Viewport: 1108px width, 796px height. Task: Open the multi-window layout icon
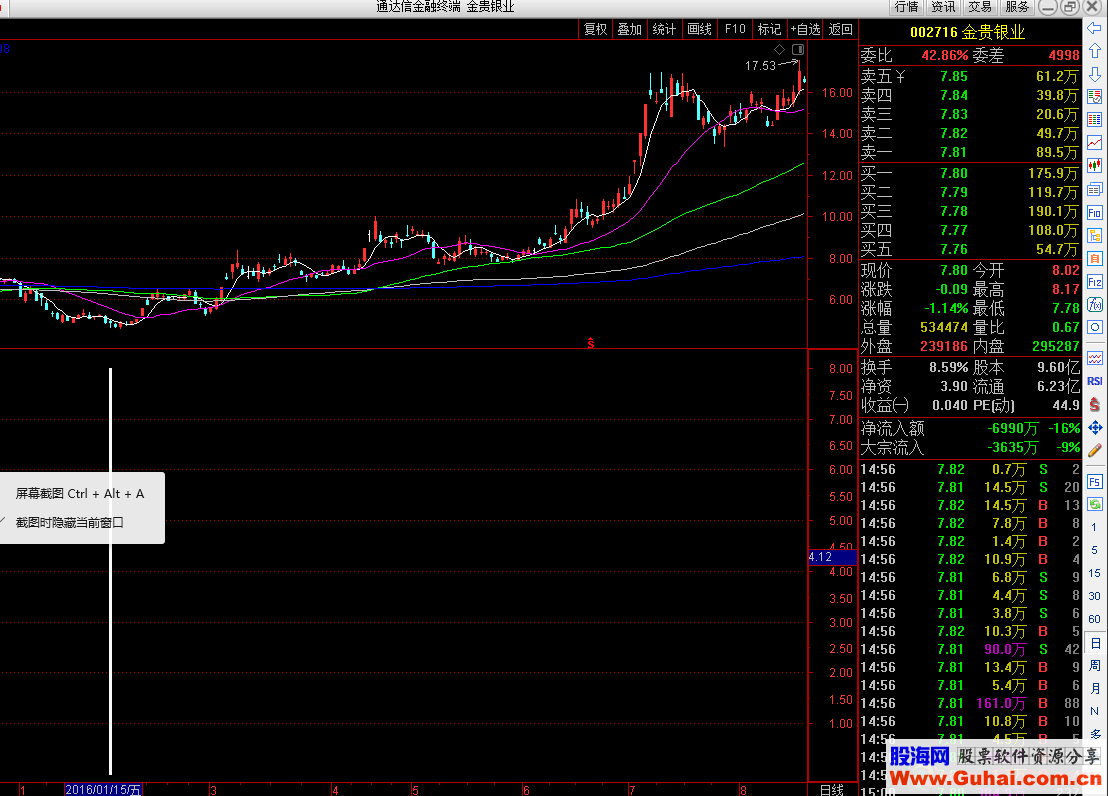pyautogui.click(x=1095, y=189)
